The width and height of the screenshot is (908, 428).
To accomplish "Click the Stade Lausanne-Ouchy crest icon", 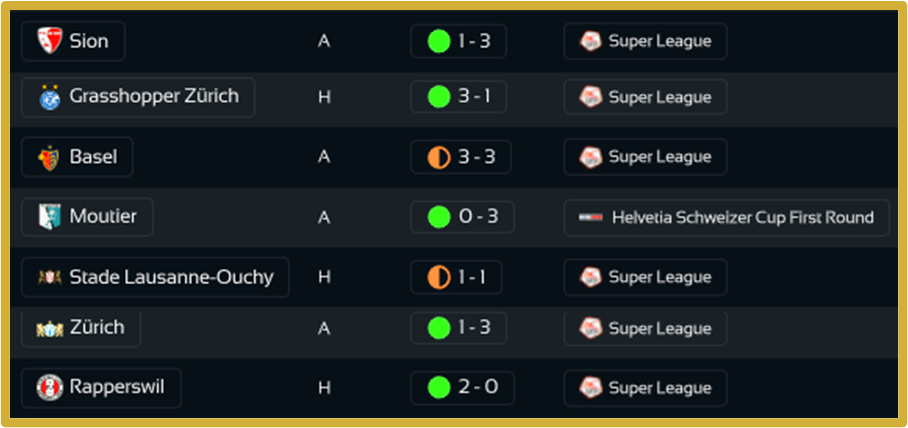I will tap(49, 277).
